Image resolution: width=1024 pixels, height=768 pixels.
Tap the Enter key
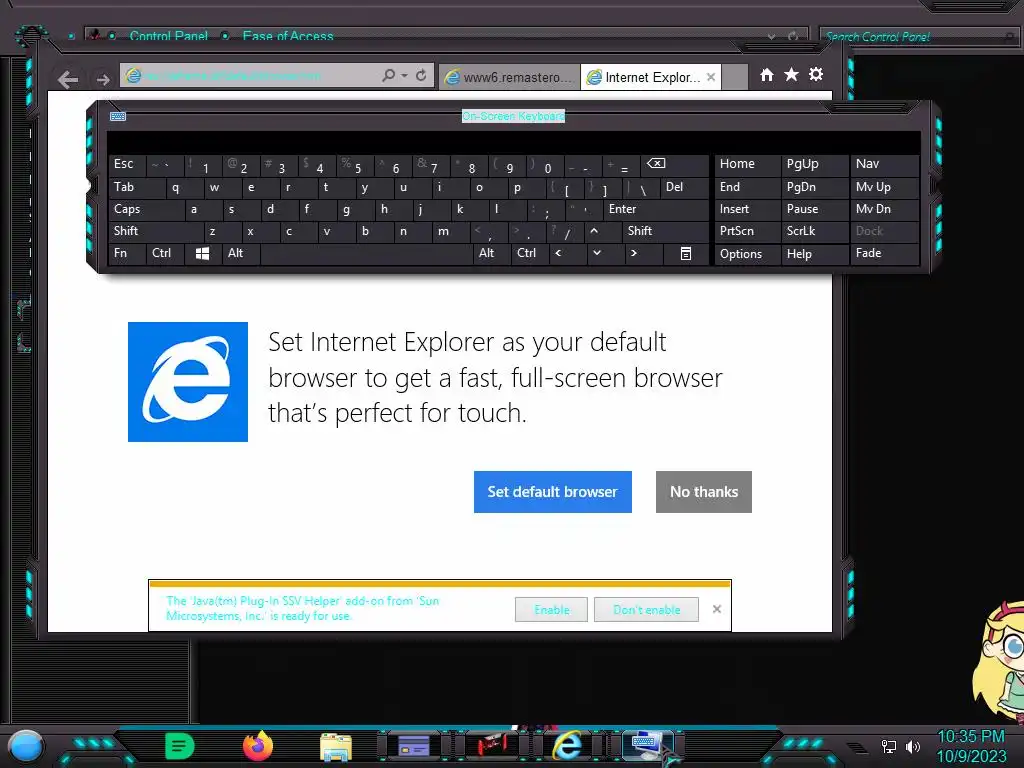tap(656, 209)
